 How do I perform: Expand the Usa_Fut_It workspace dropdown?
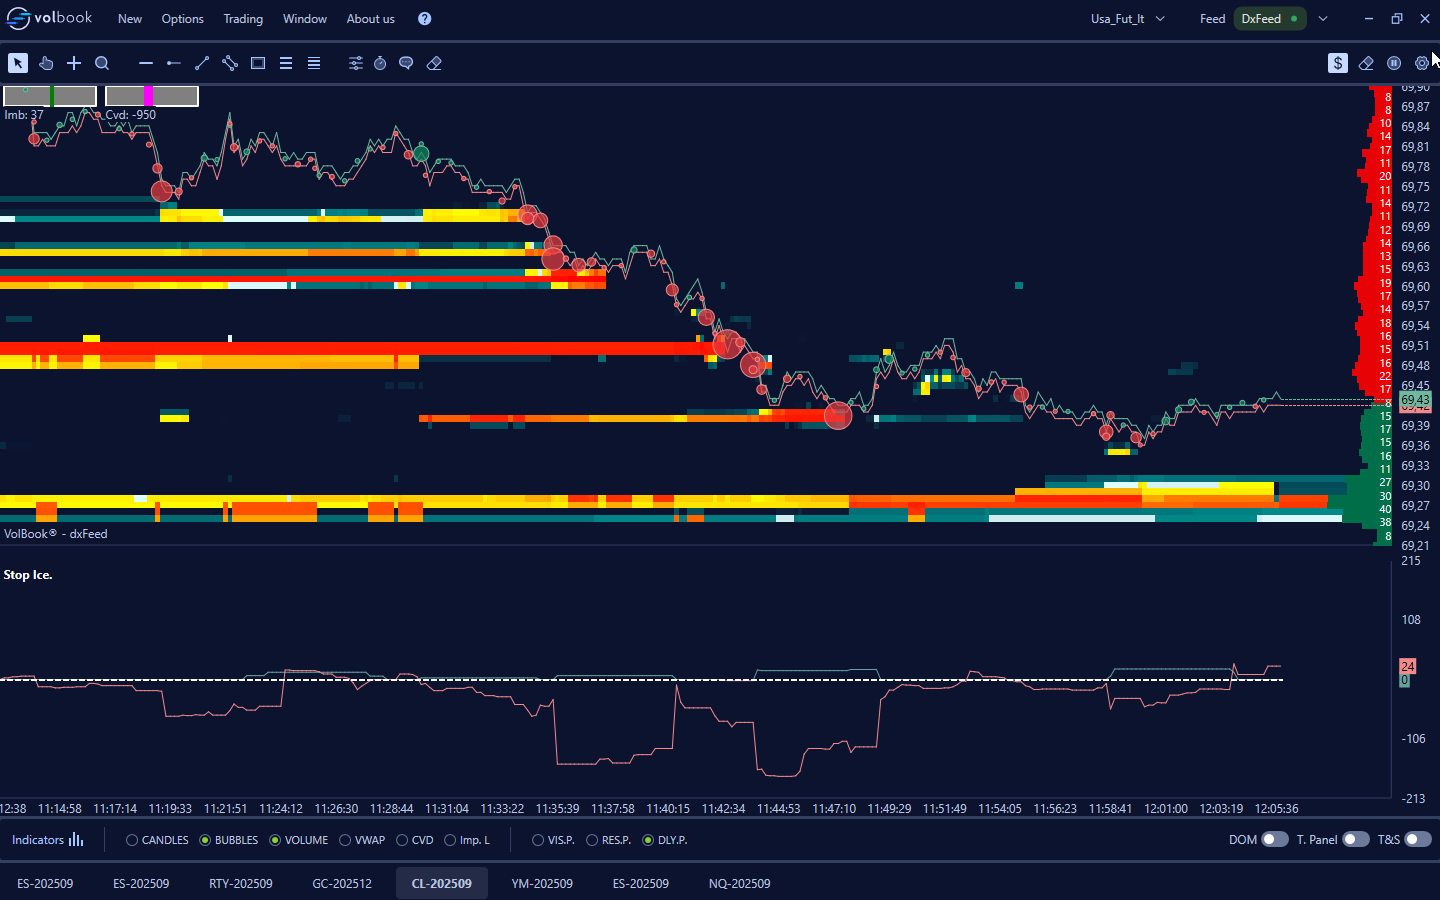pyautogui.click(x=1160, y=19)
